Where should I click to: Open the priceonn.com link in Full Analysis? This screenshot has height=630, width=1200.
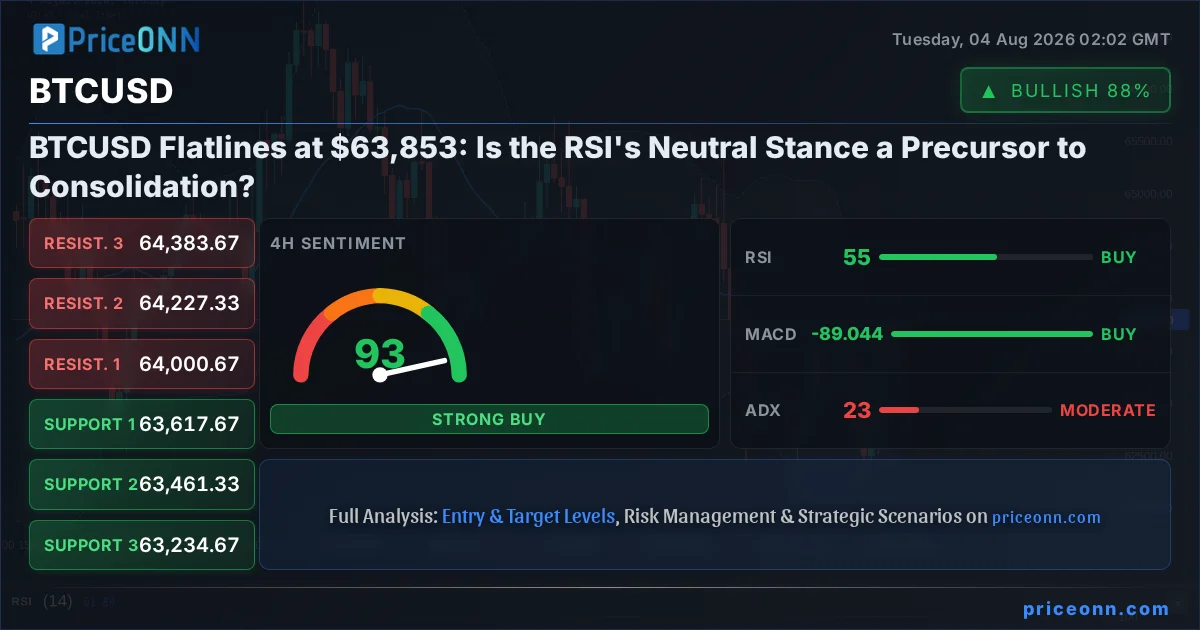click(x=1046, y=517)
